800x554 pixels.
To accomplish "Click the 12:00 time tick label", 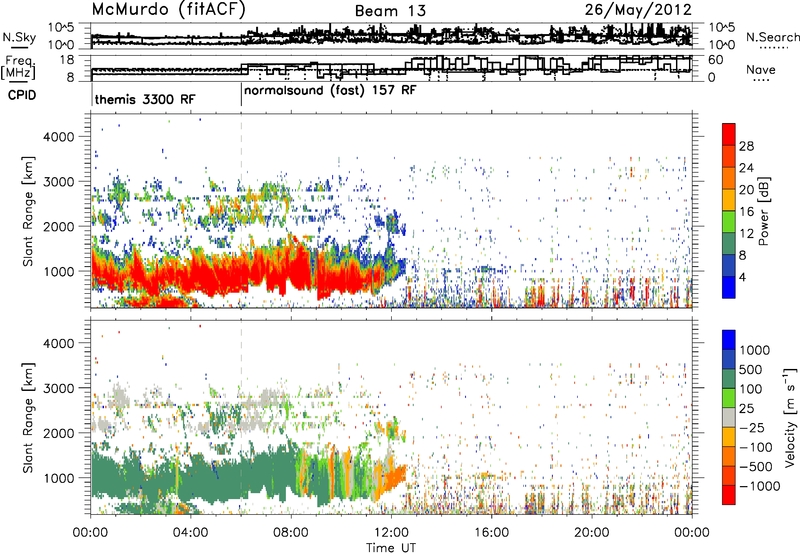I will tap(391, 533).
